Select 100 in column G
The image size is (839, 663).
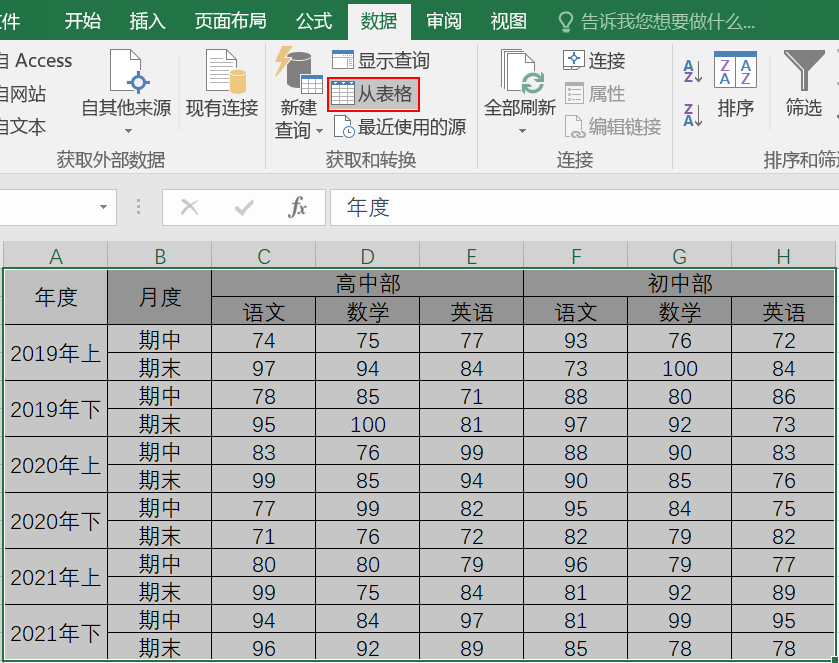click(680, 368)
